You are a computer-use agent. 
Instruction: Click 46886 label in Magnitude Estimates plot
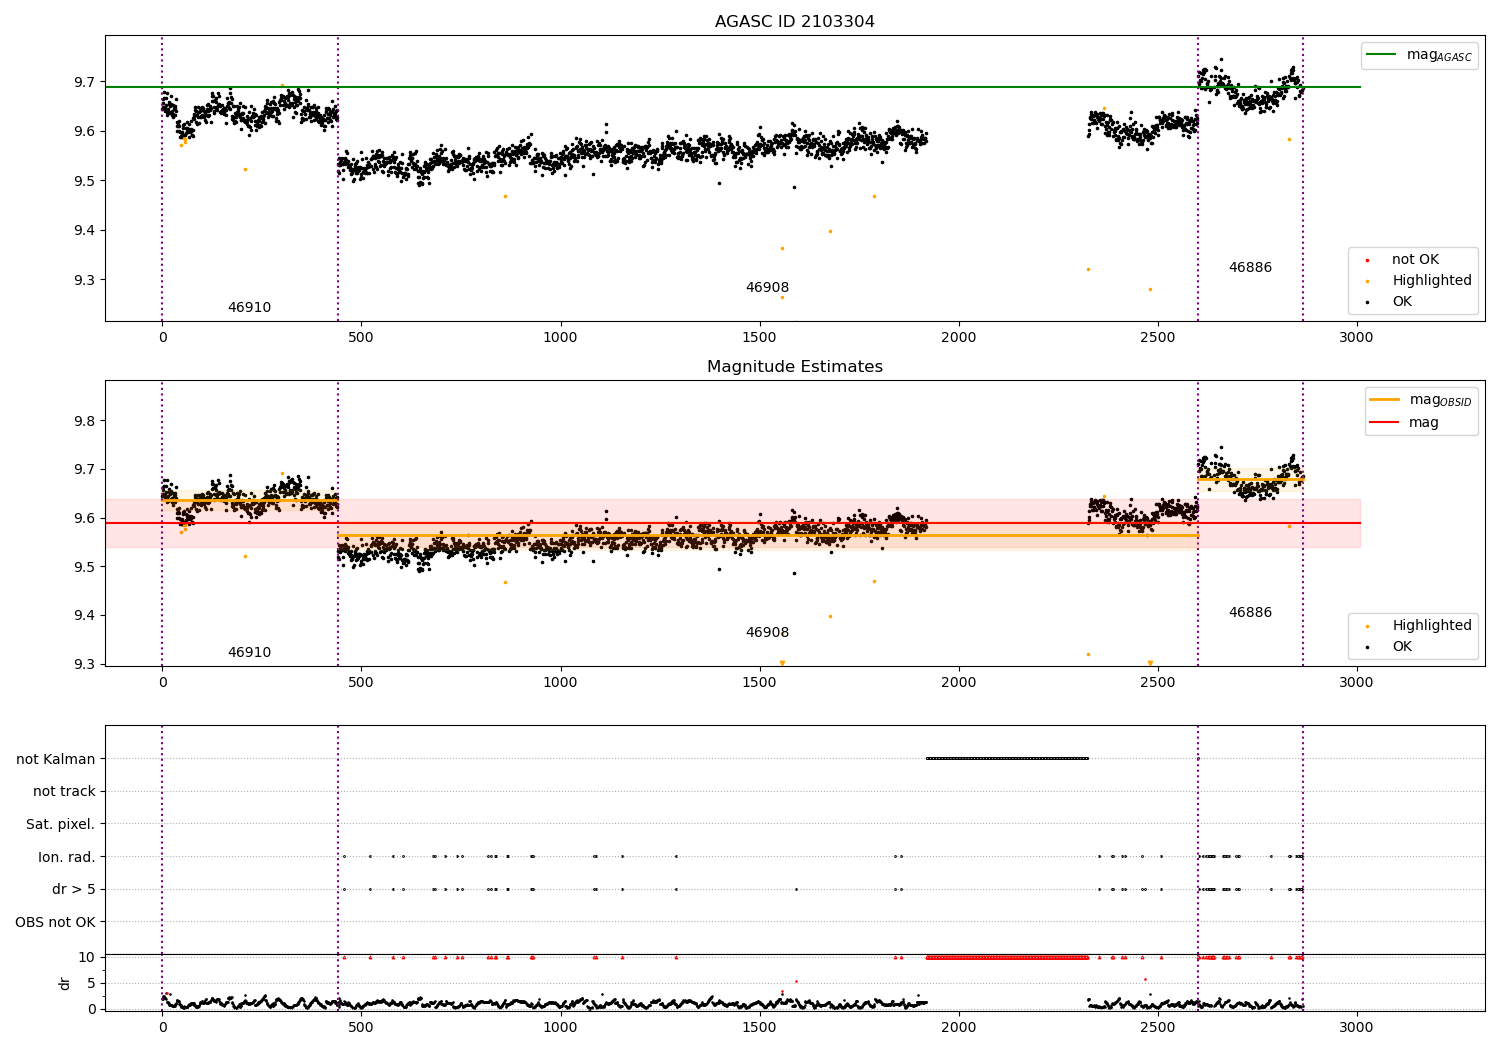1250,613
